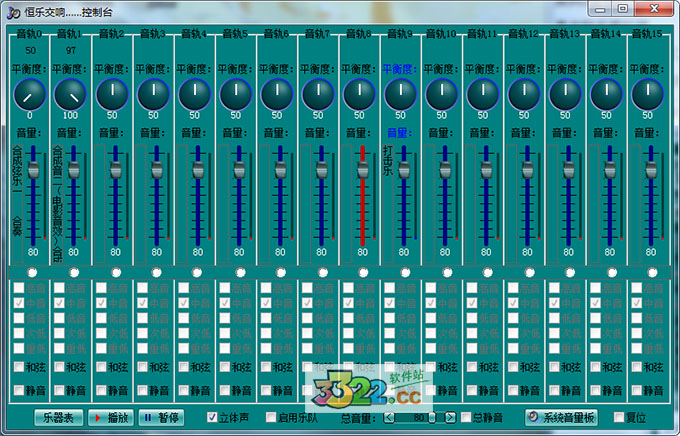Click the volume value 80 under 音轨8
This screenshot has width=680, height=436.
(363, 252)
